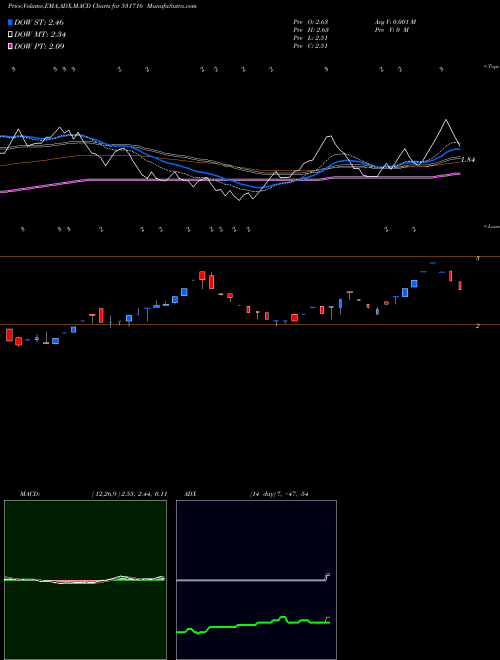Click the 'Pre V: 0 M' value
This screenshot has height=660, width=500.
pos(391,30)
